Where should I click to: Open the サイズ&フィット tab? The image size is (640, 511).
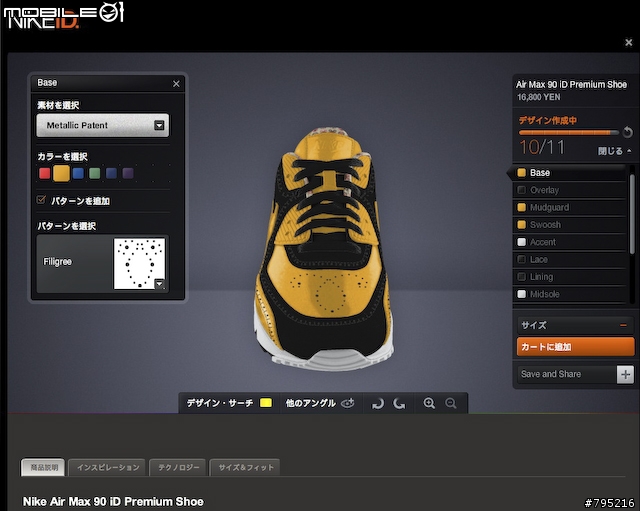pyautogui.click(x=245, y=467)
